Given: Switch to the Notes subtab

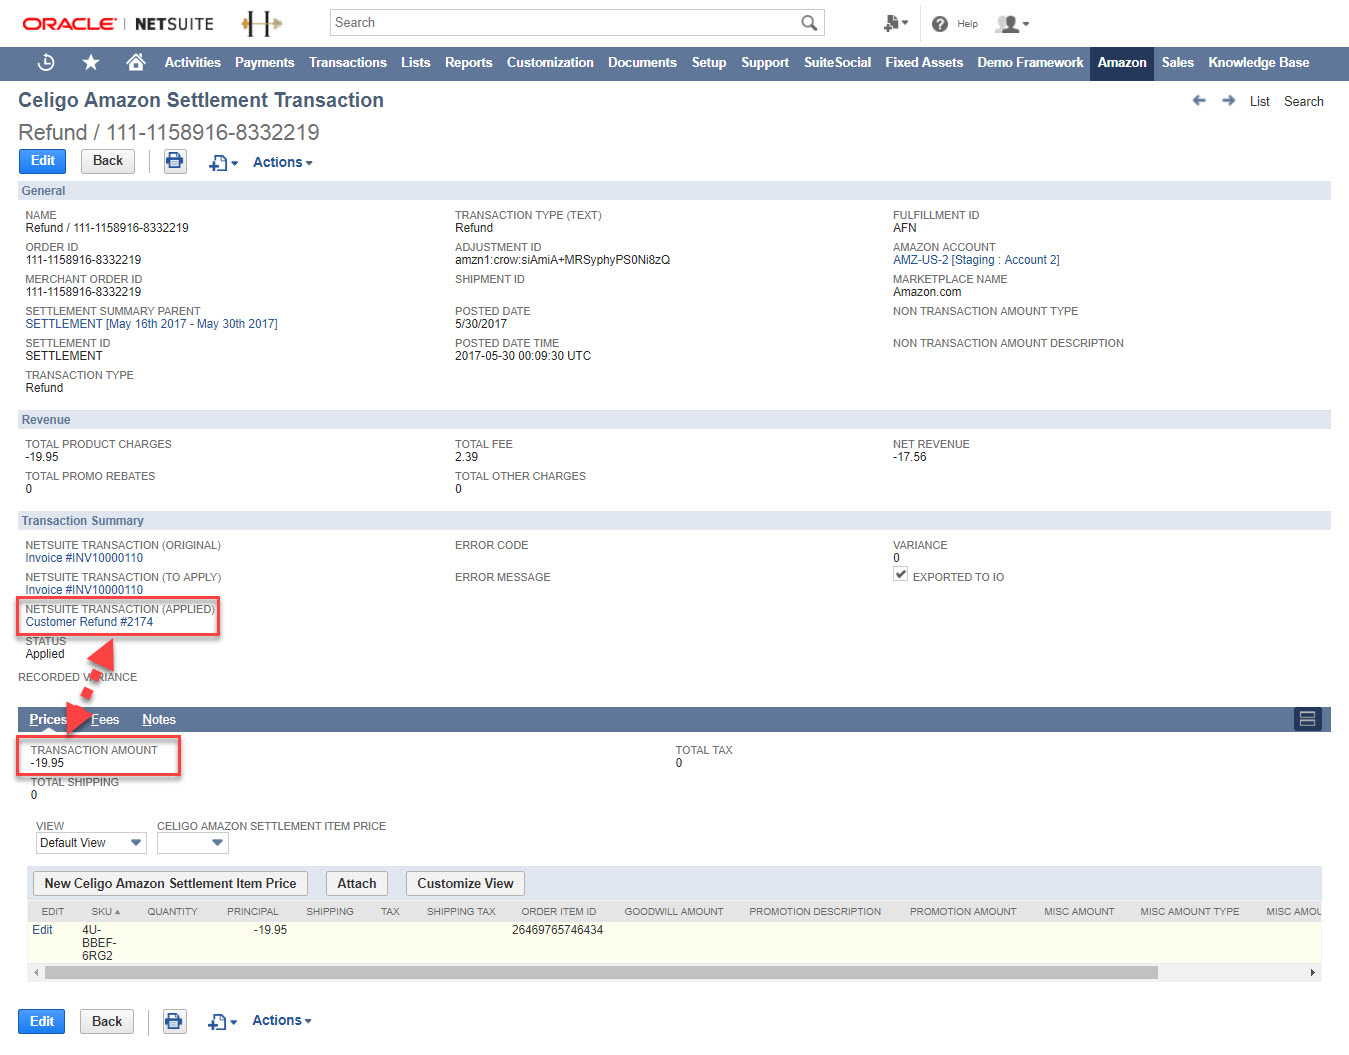Looking at the screenshot, I should tap(159, 719).
